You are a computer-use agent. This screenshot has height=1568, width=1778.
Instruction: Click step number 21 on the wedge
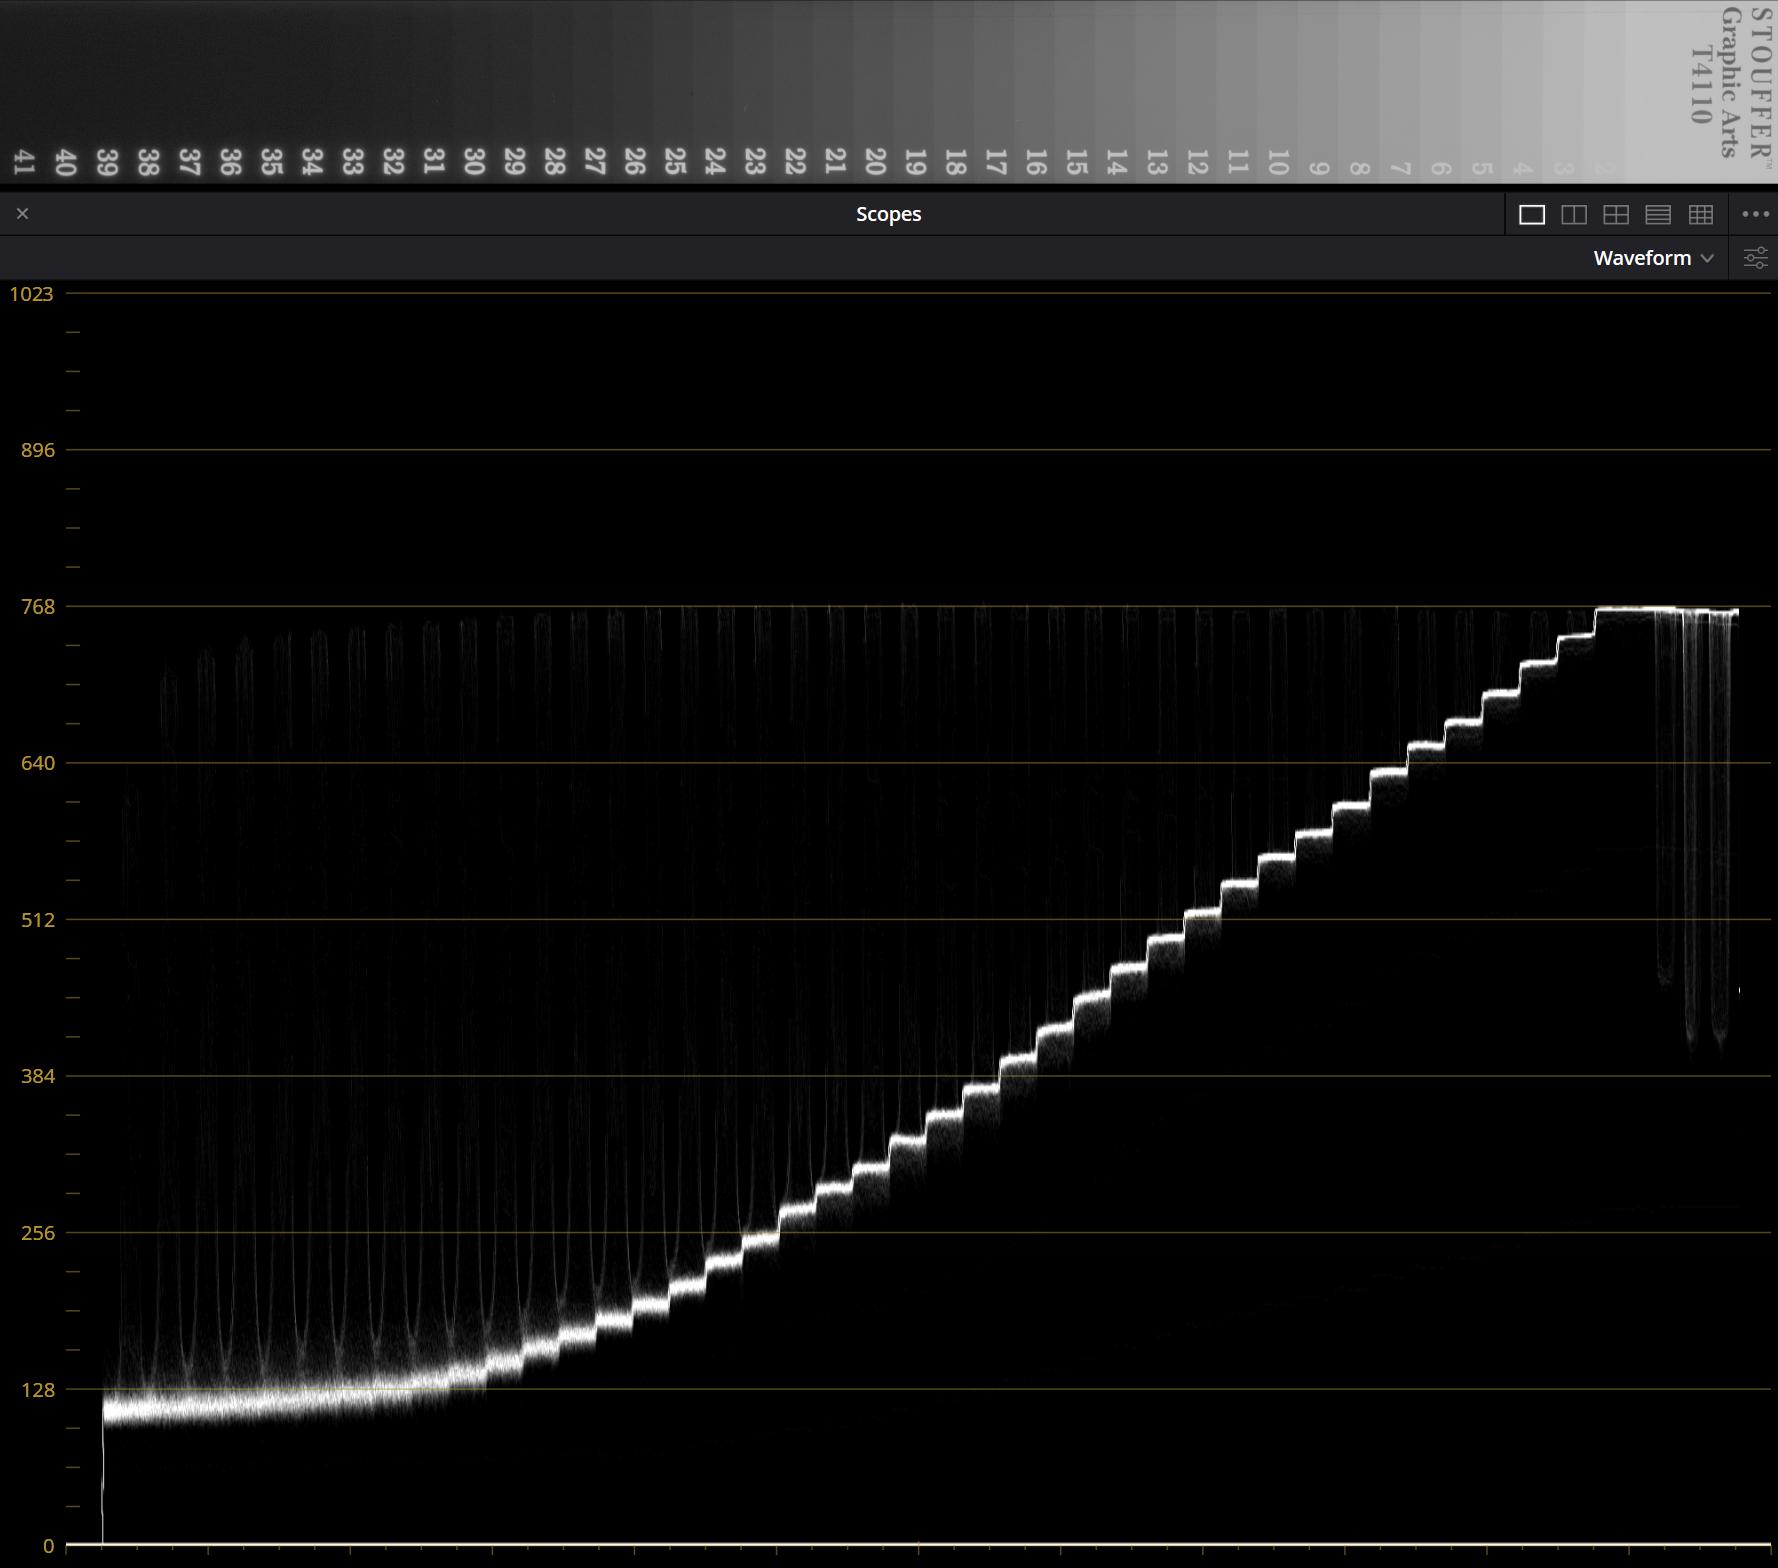coord(835,162)
